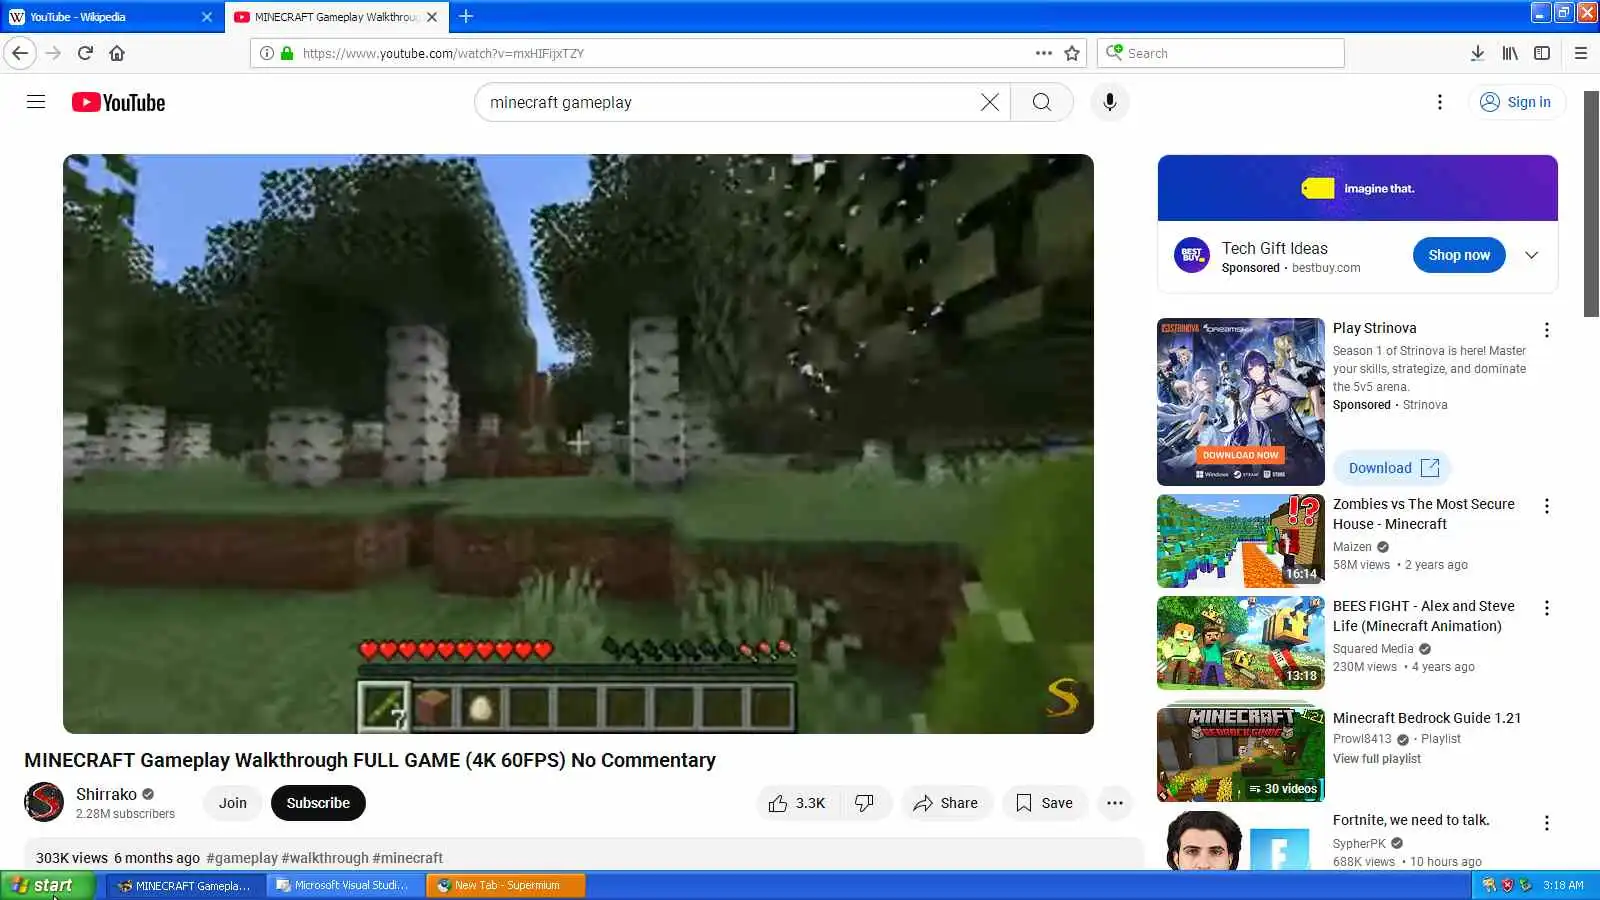Open more actions ellipsis below video
The image size is (1600, 900).
pos(1114,803)
